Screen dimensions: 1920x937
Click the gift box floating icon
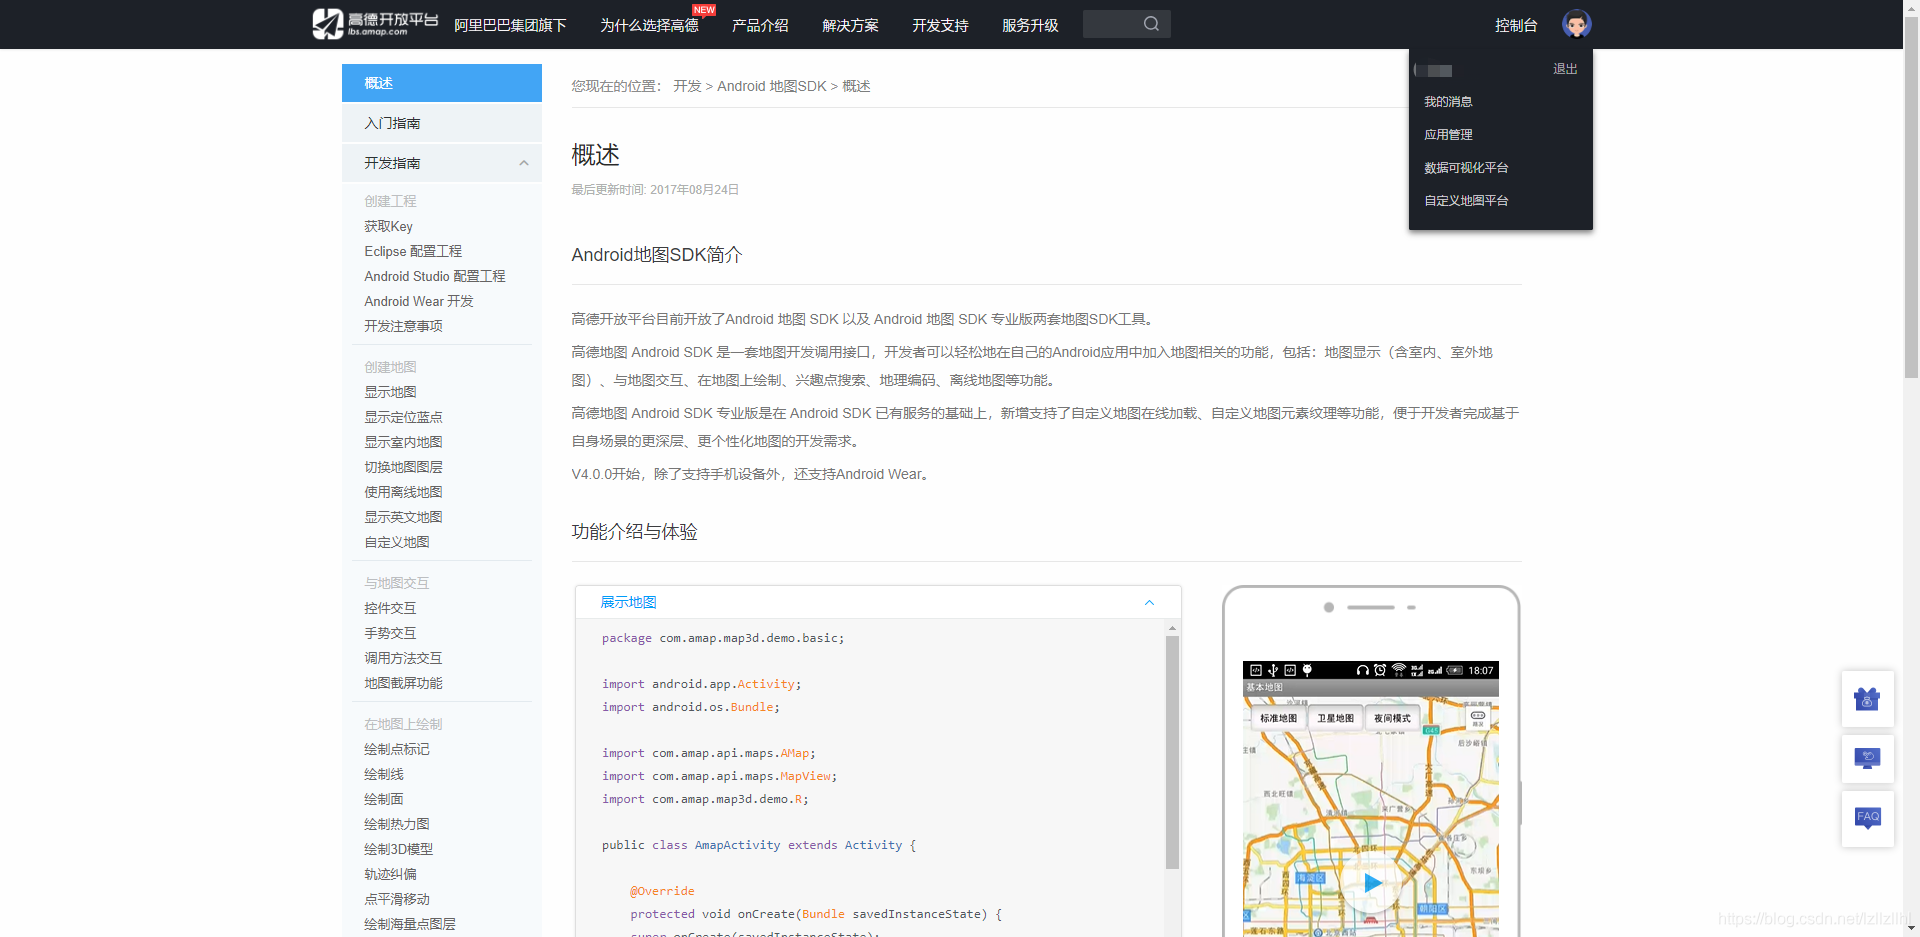1867,699
